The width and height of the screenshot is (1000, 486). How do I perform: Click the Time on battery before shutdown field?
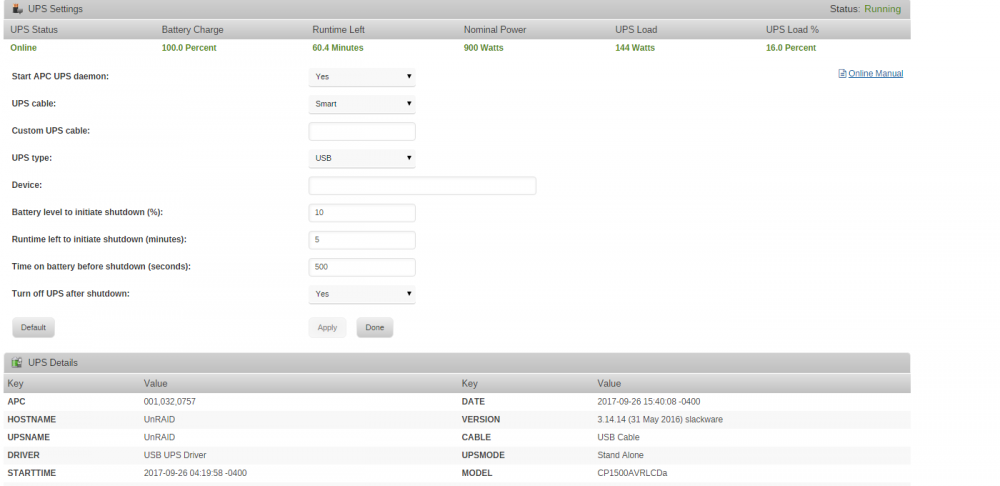pos(362,267)
